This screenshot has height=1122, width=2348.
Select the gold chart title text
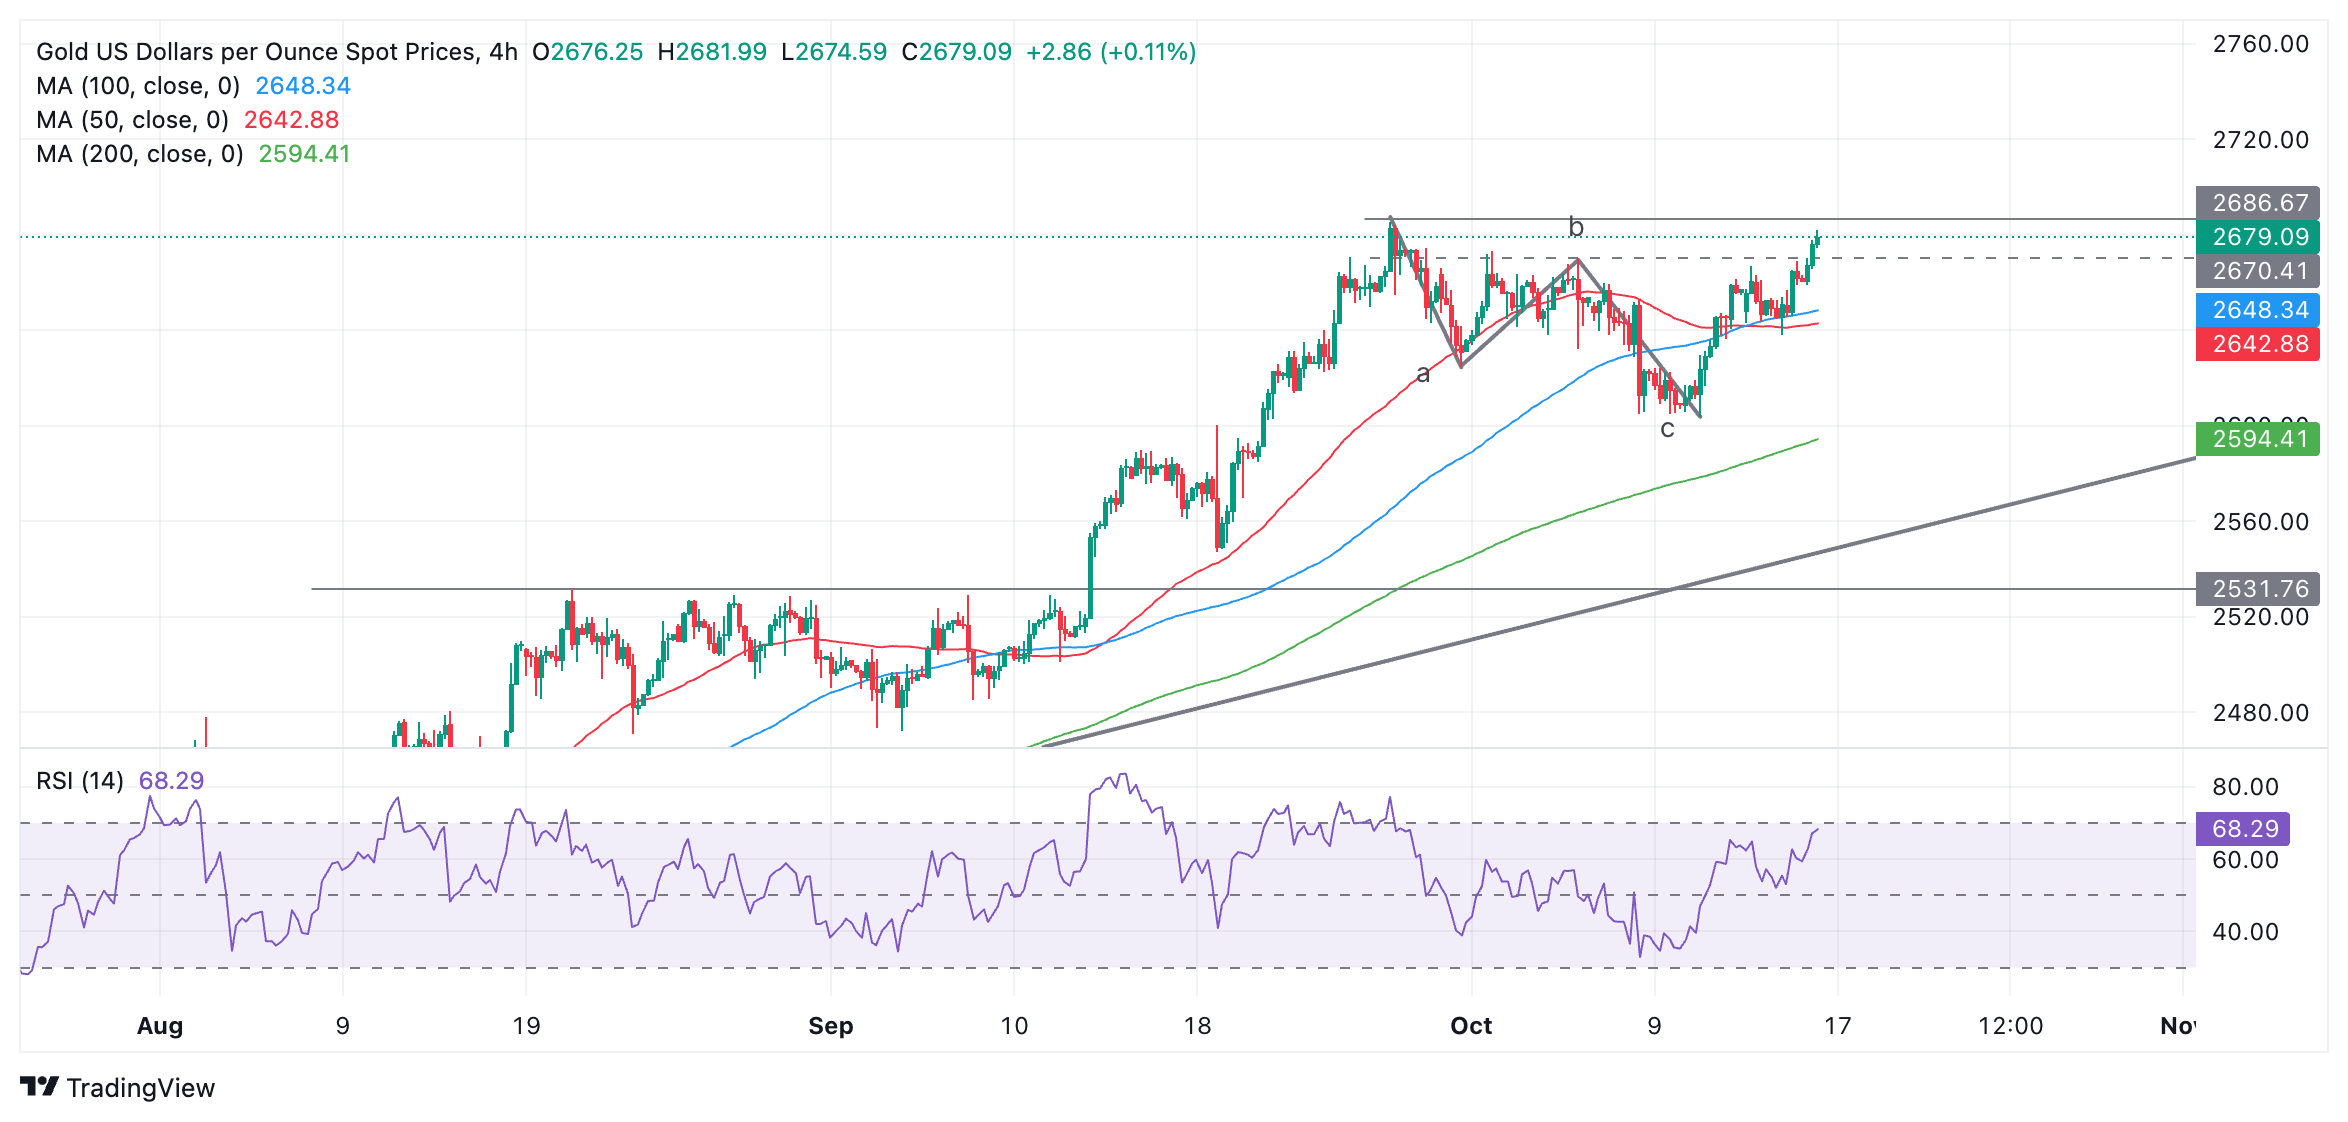point(276,52)
